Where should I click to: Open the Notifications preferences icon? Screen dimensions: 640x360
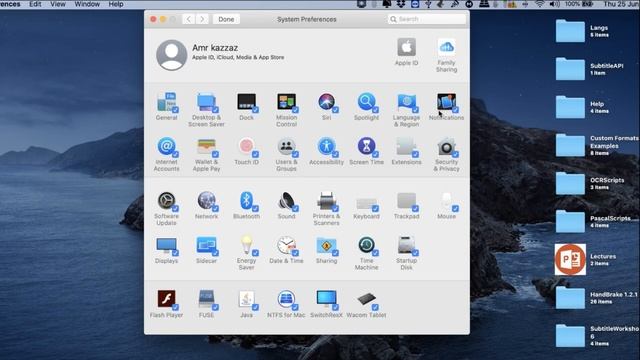[447, 102]
